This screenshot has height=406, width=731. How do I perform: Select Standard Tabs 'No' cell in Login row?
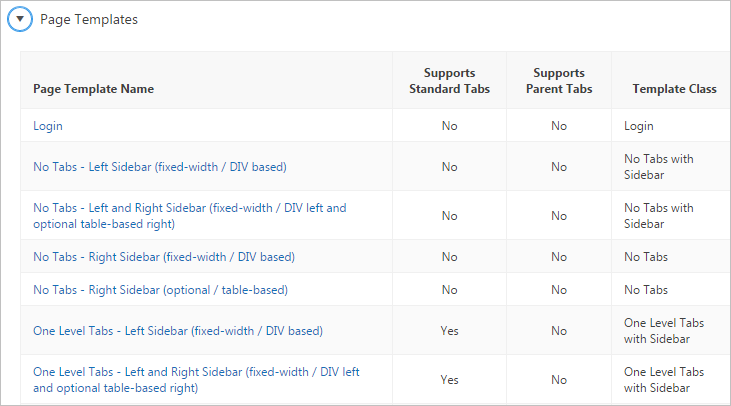449,126
